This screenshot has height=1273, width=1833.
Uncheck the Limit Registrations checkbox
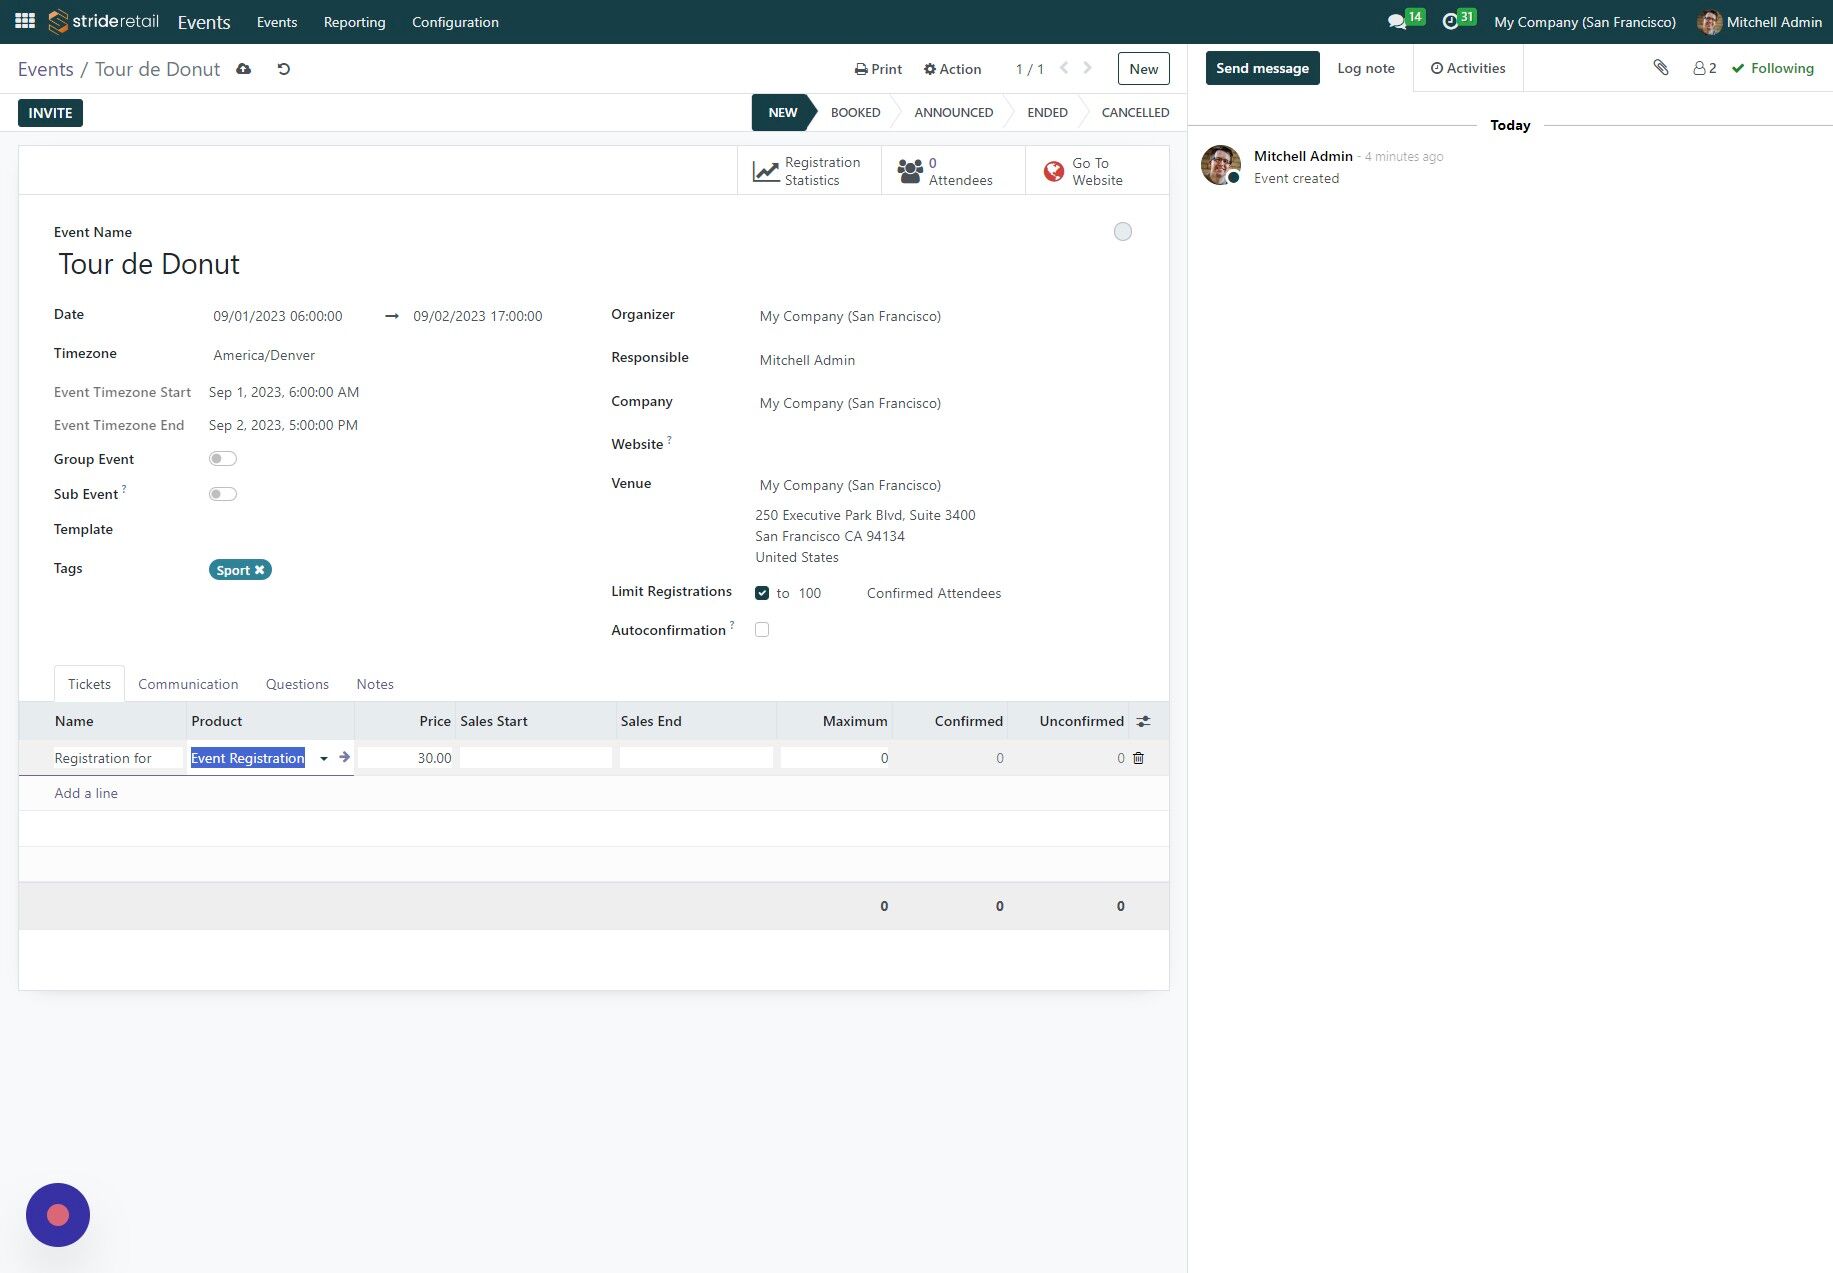762,593
